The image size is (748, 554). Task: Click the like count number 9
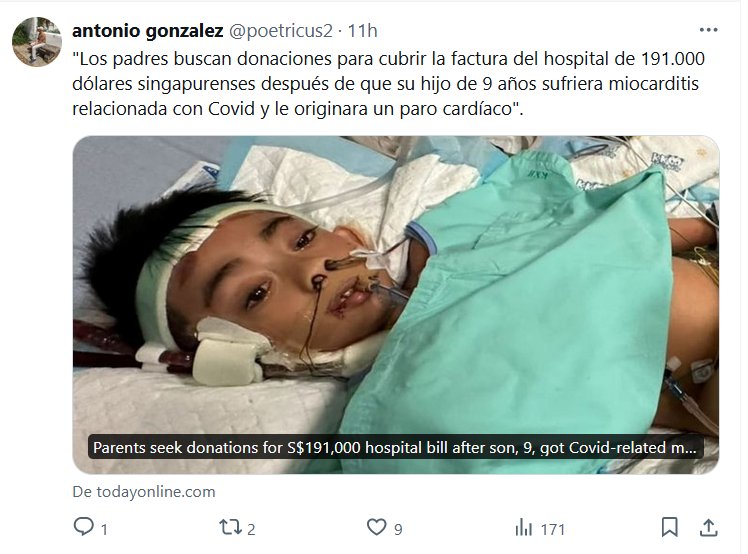(x=398, y=530)
